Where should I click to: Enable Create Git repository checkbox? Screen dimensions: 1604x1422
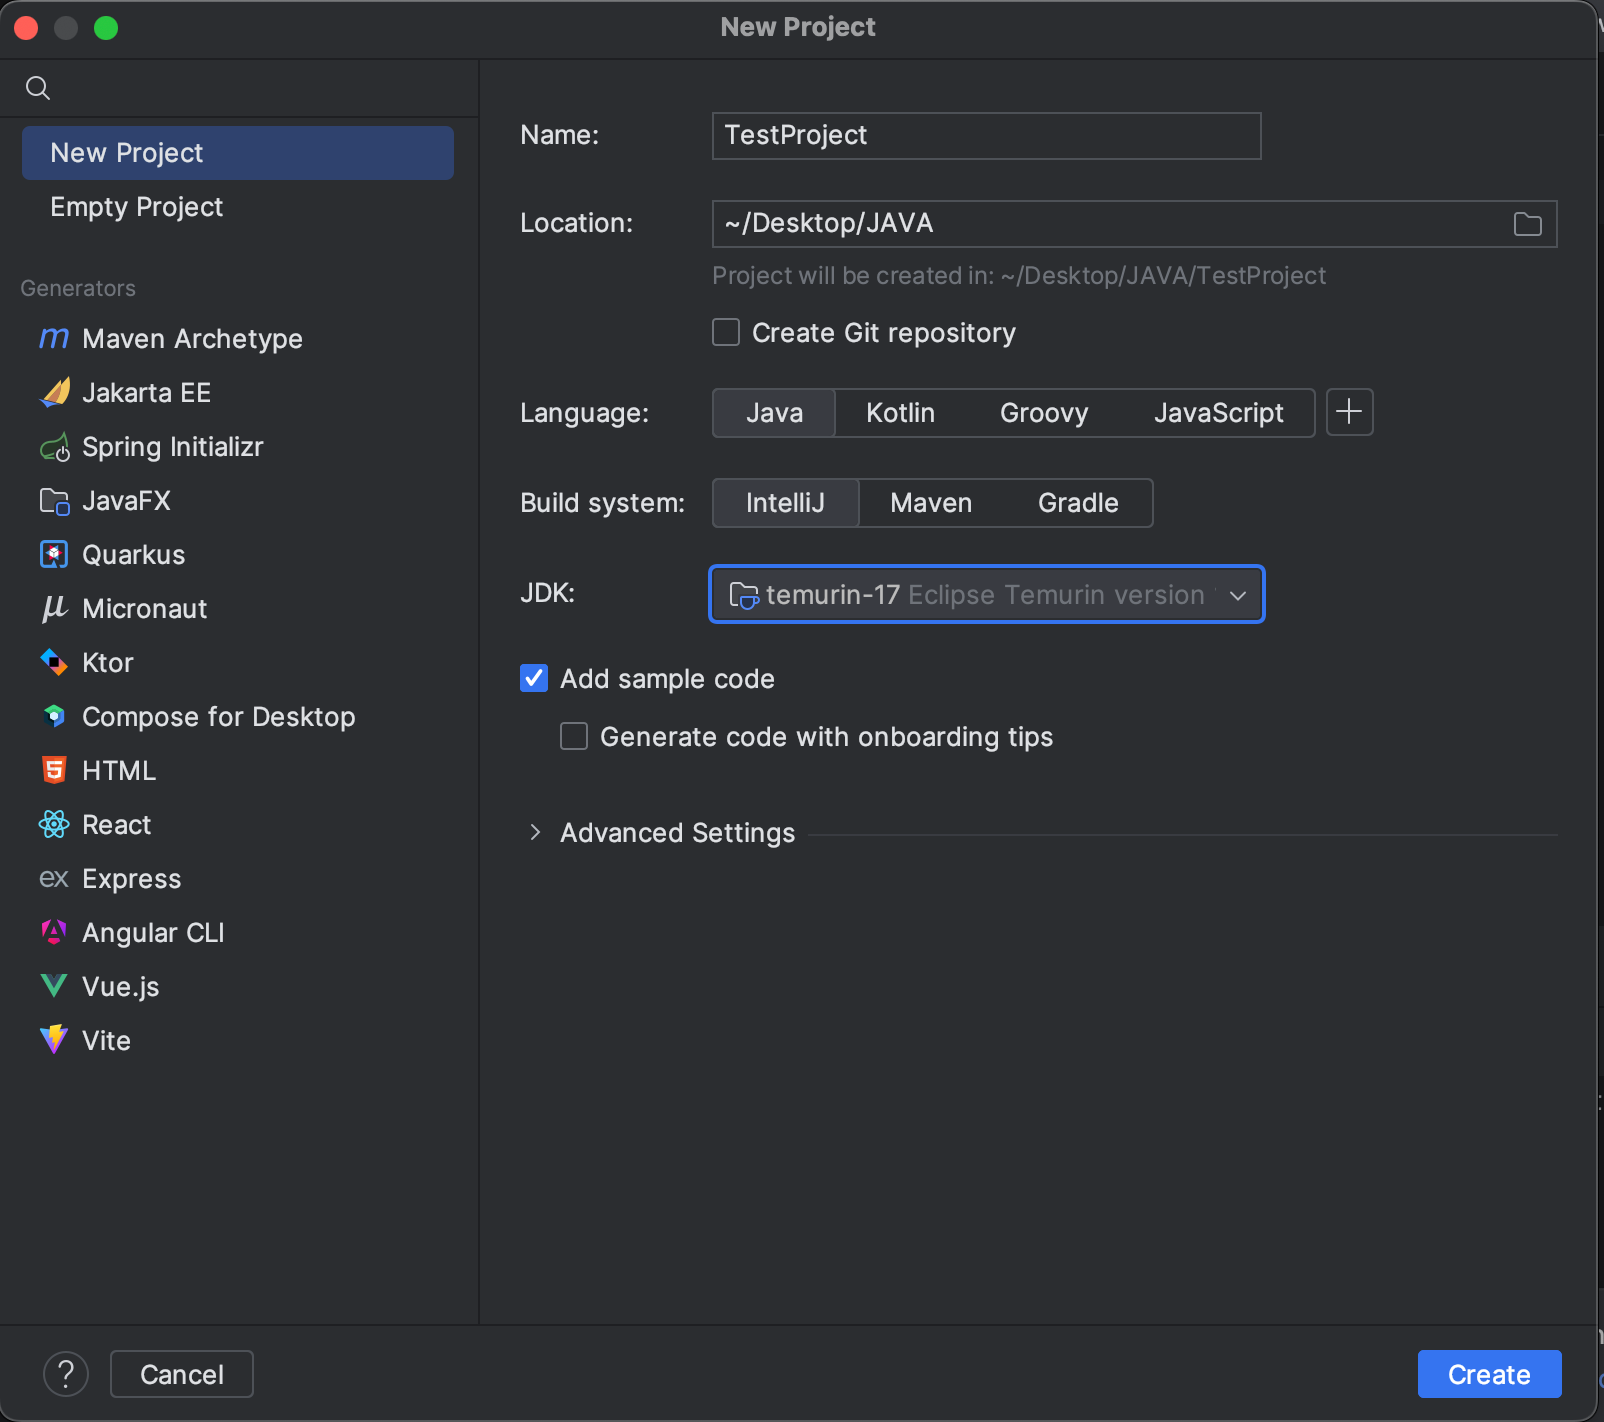[726, 332]
